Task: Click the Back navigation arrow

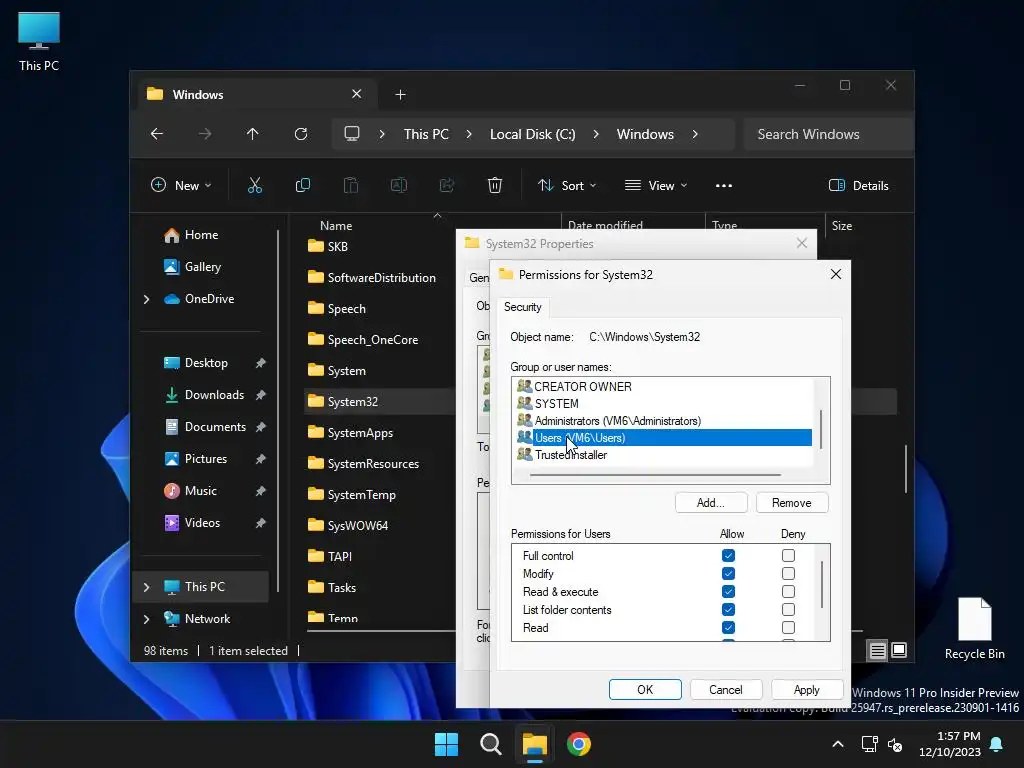Action: click(157, 134)
